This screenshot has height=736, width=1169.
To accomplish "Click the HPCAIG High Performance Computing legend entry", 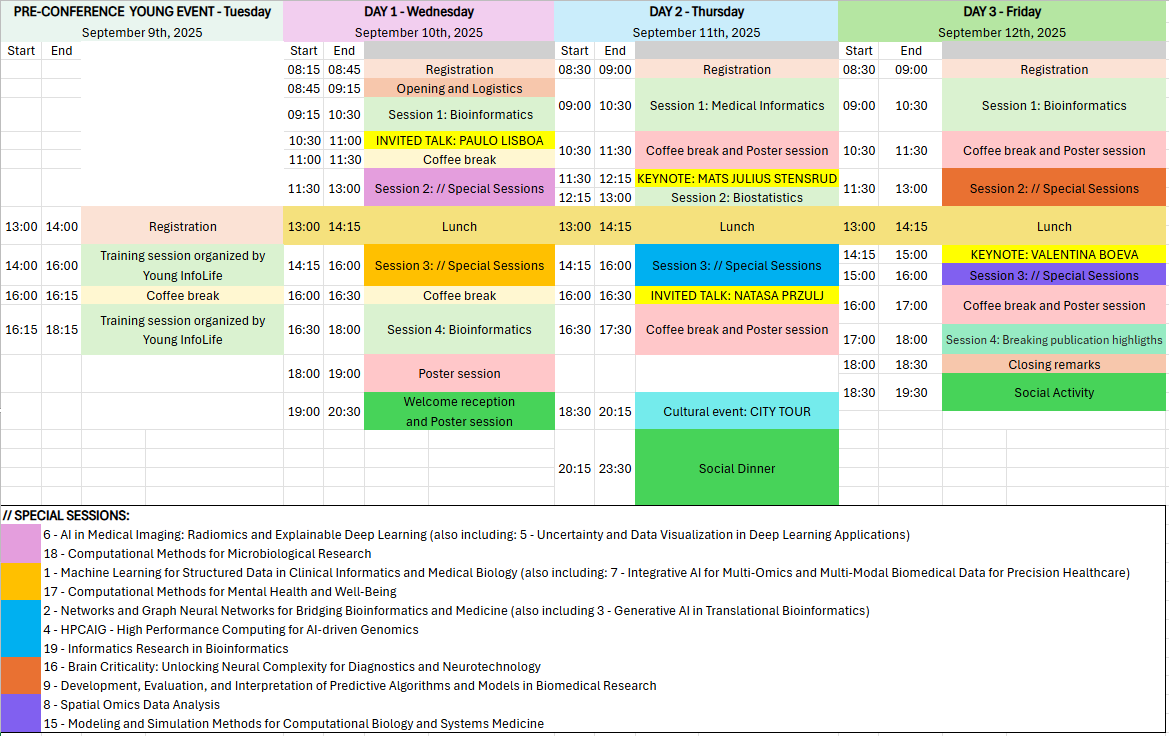I will (231, 630).
